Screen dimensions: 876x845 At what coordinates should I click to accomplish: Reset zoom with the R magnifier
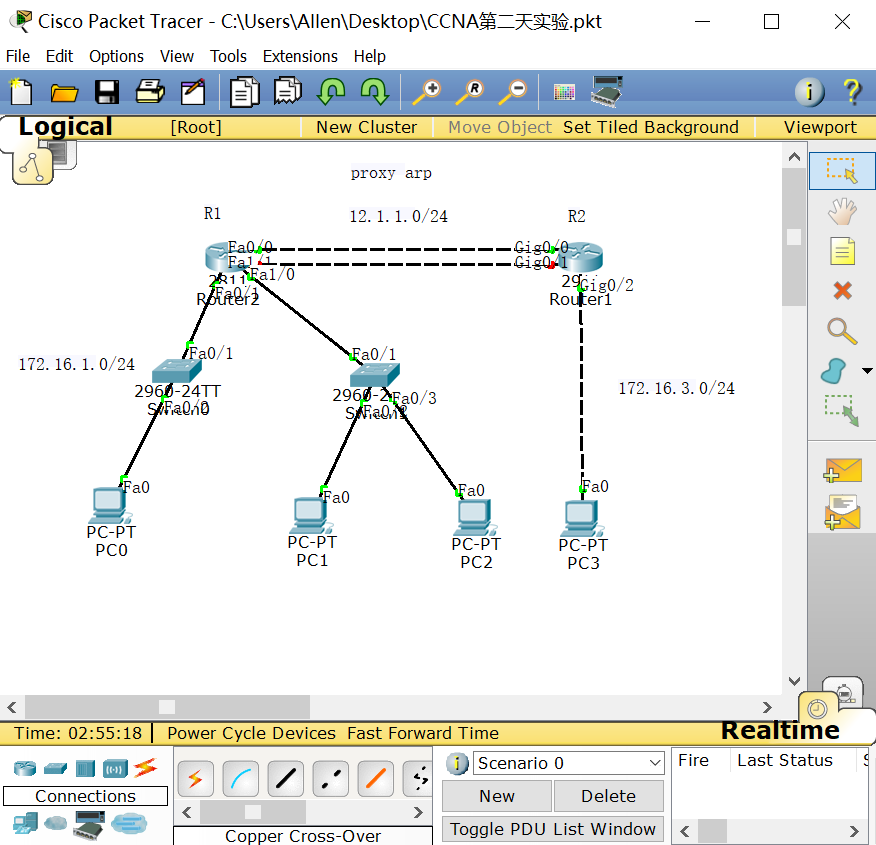pos(469,92)
